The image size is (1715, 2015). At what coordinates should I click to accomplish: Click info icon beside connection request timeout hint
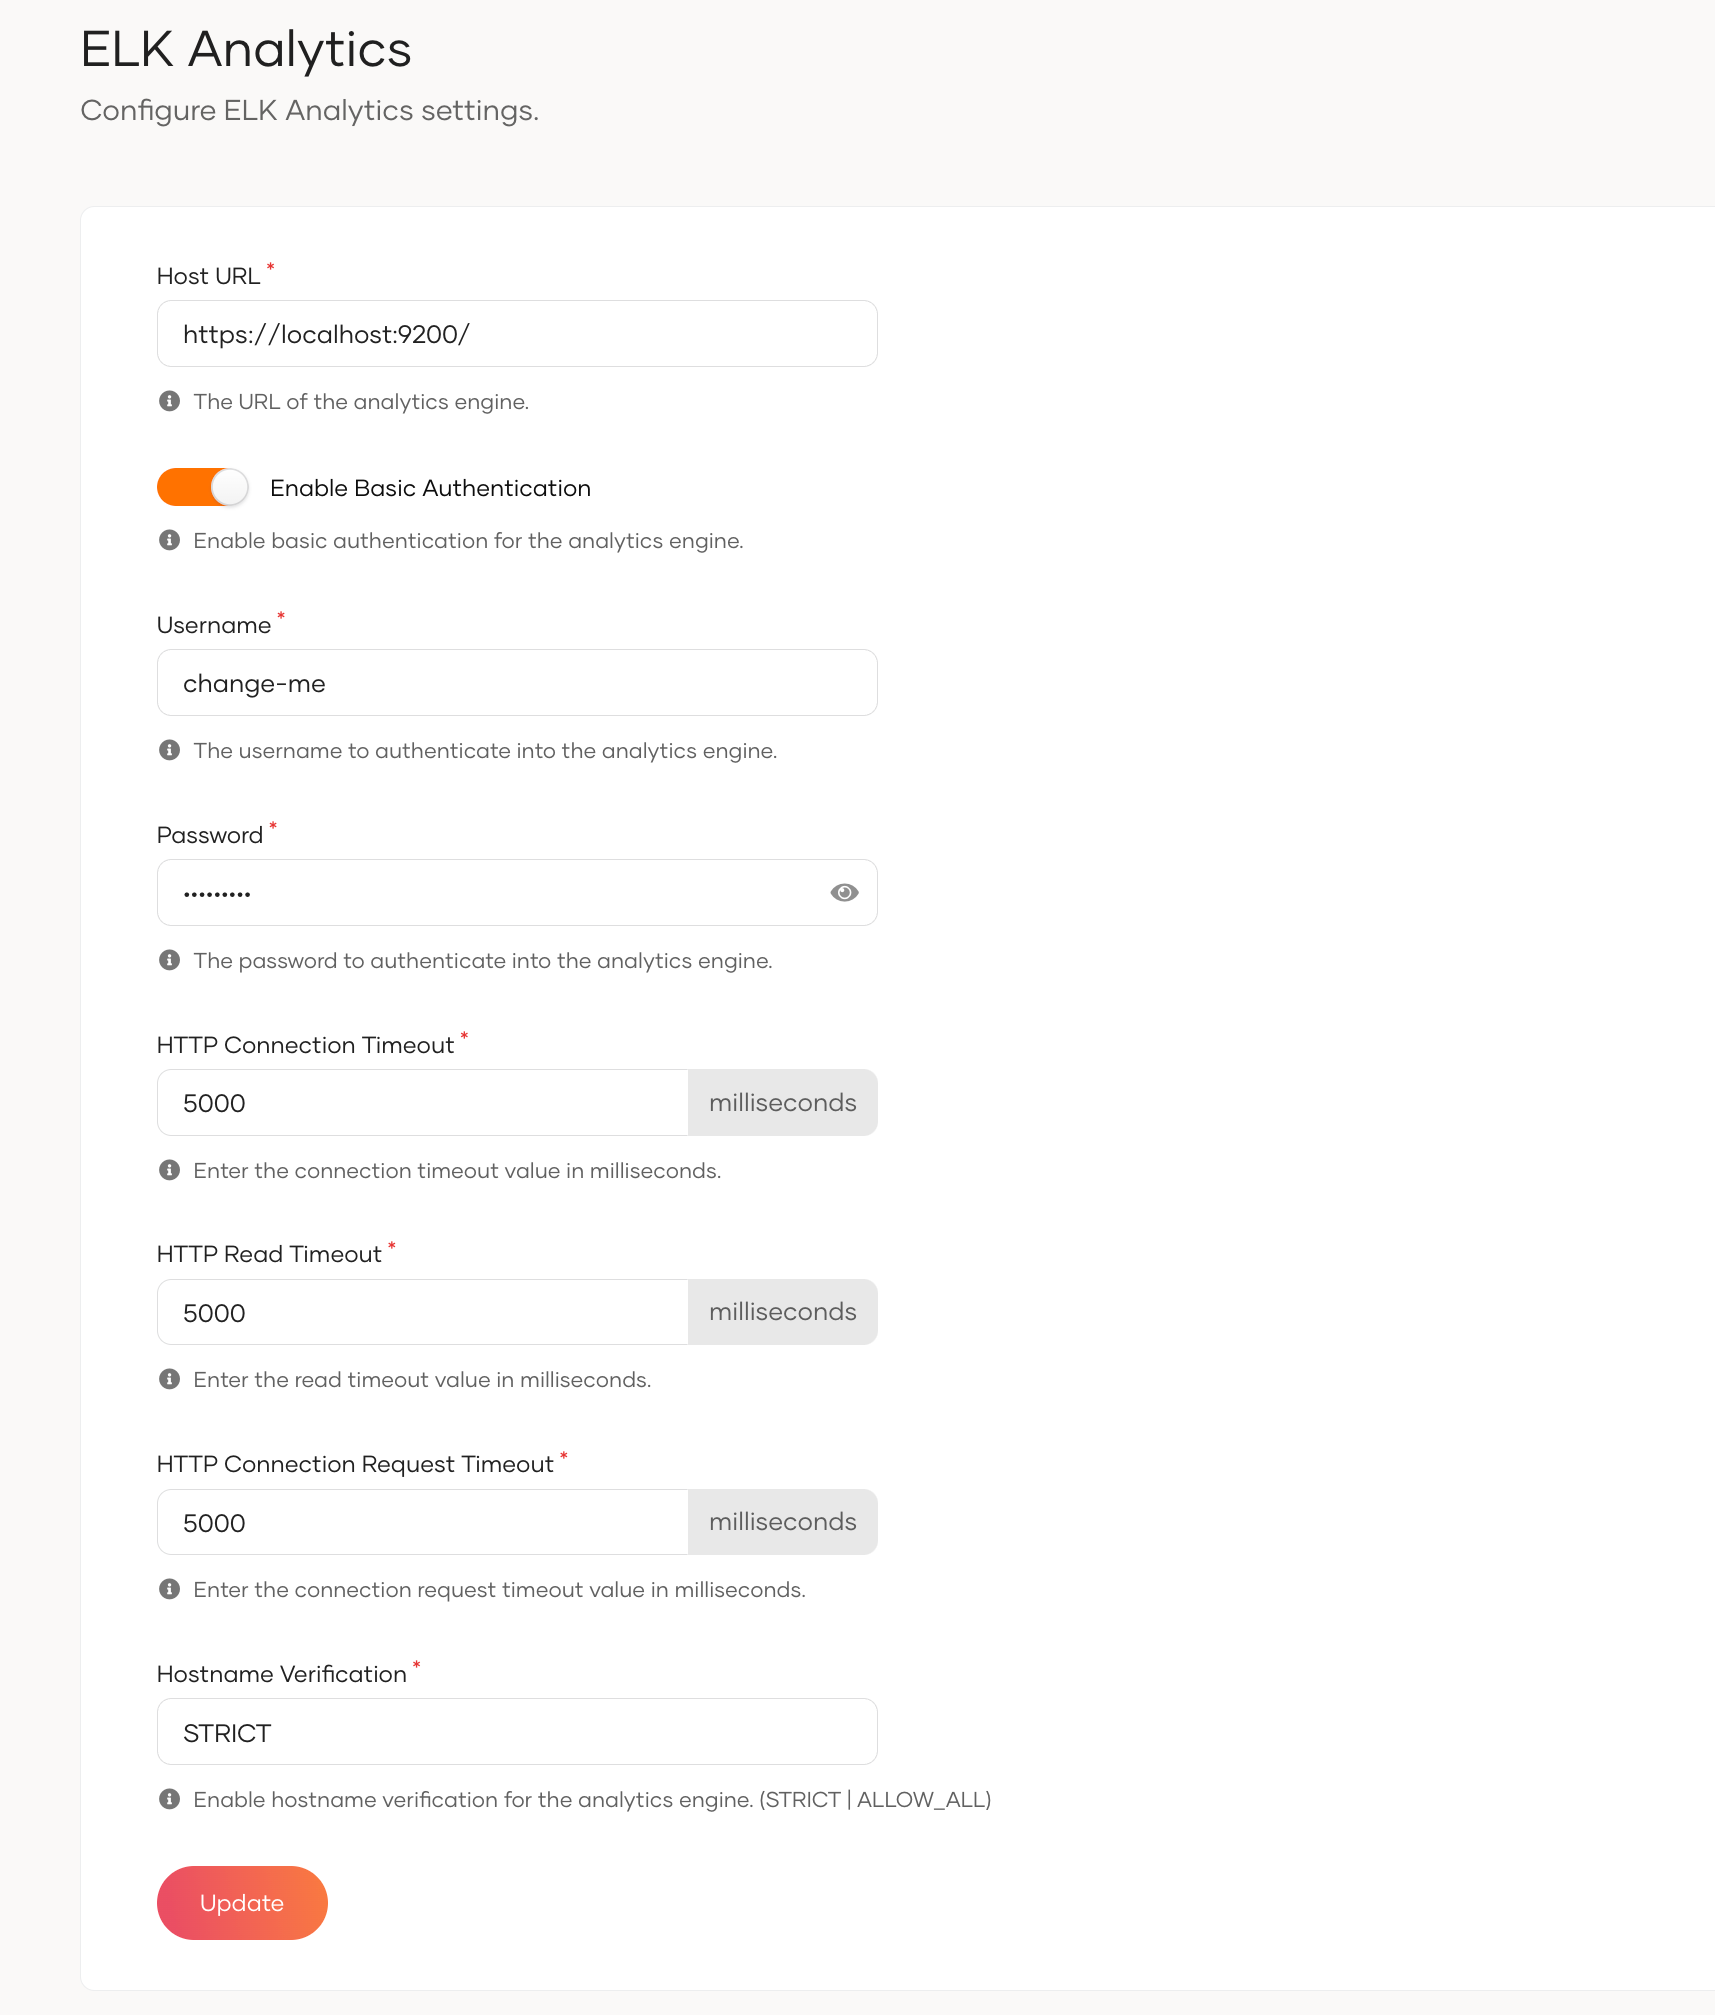tap(170, 1589)
